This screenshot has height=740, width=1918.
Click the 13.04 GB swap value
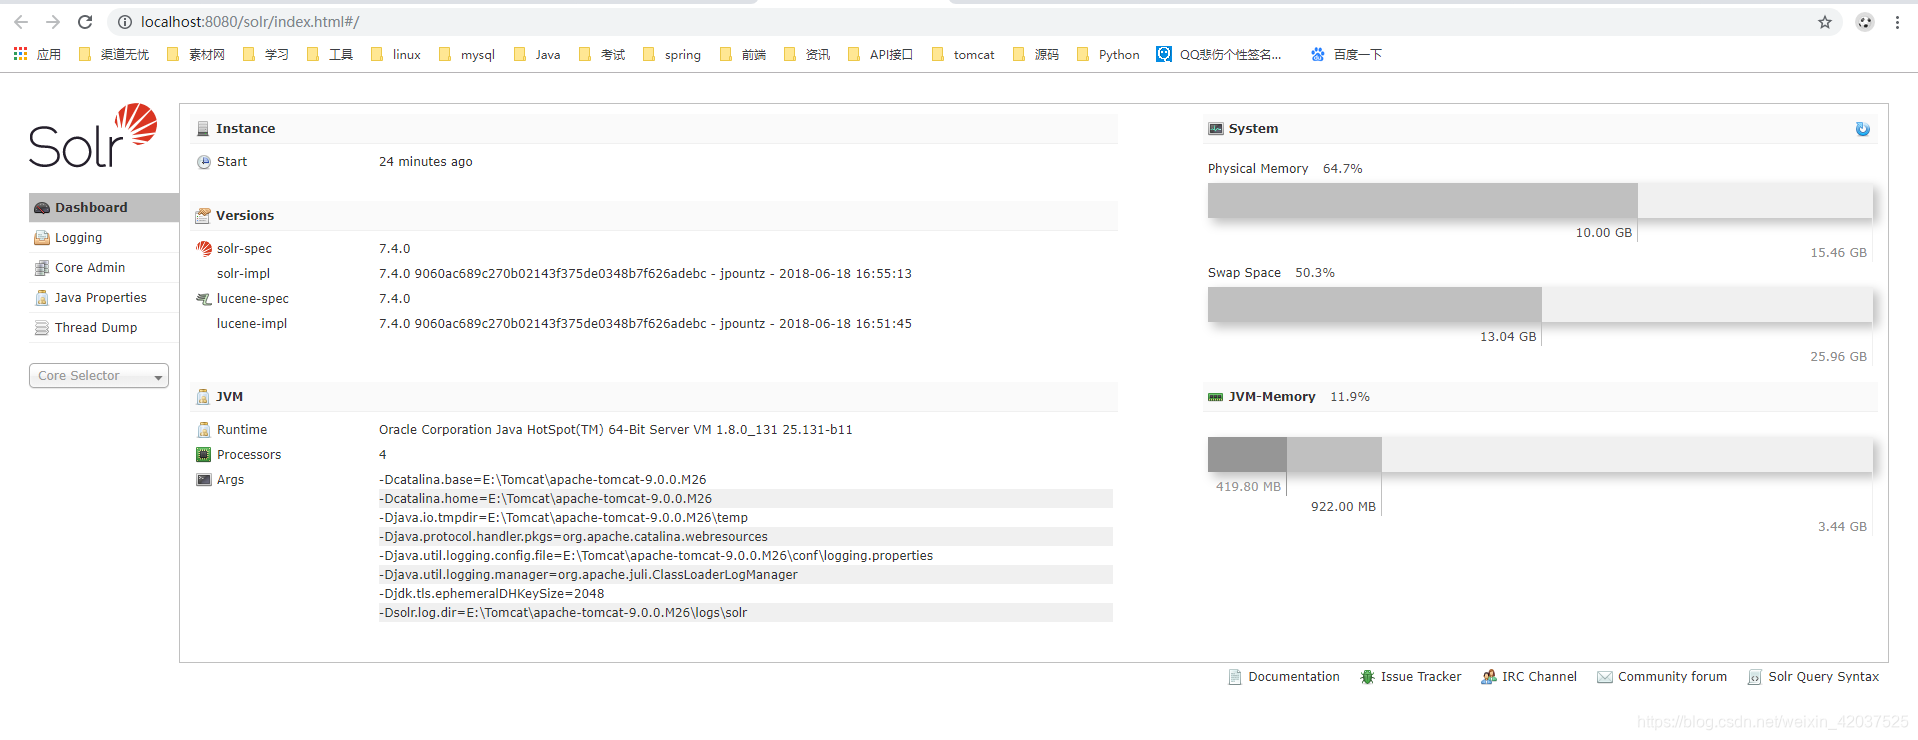coord(1508,337)
